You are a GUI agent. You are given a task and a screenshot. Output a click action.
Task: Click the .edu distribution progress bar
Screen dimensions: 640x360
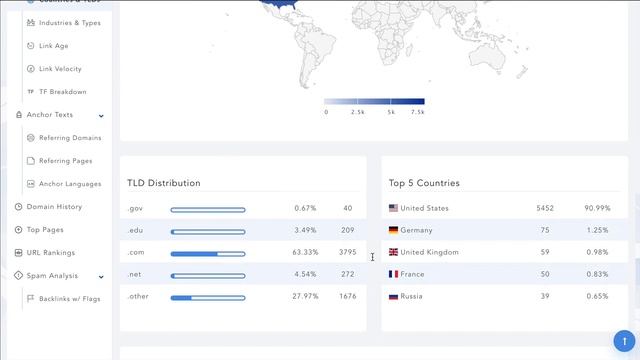coord(208,232)
